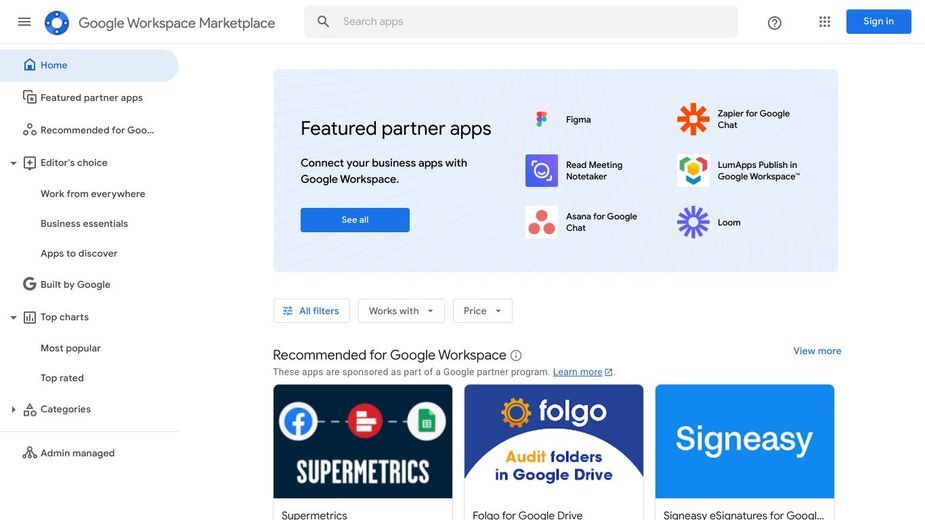The height and width of the screenshot is (520, 925).
Task: Expand the Categories section
Action: click(x=13, y=410)
